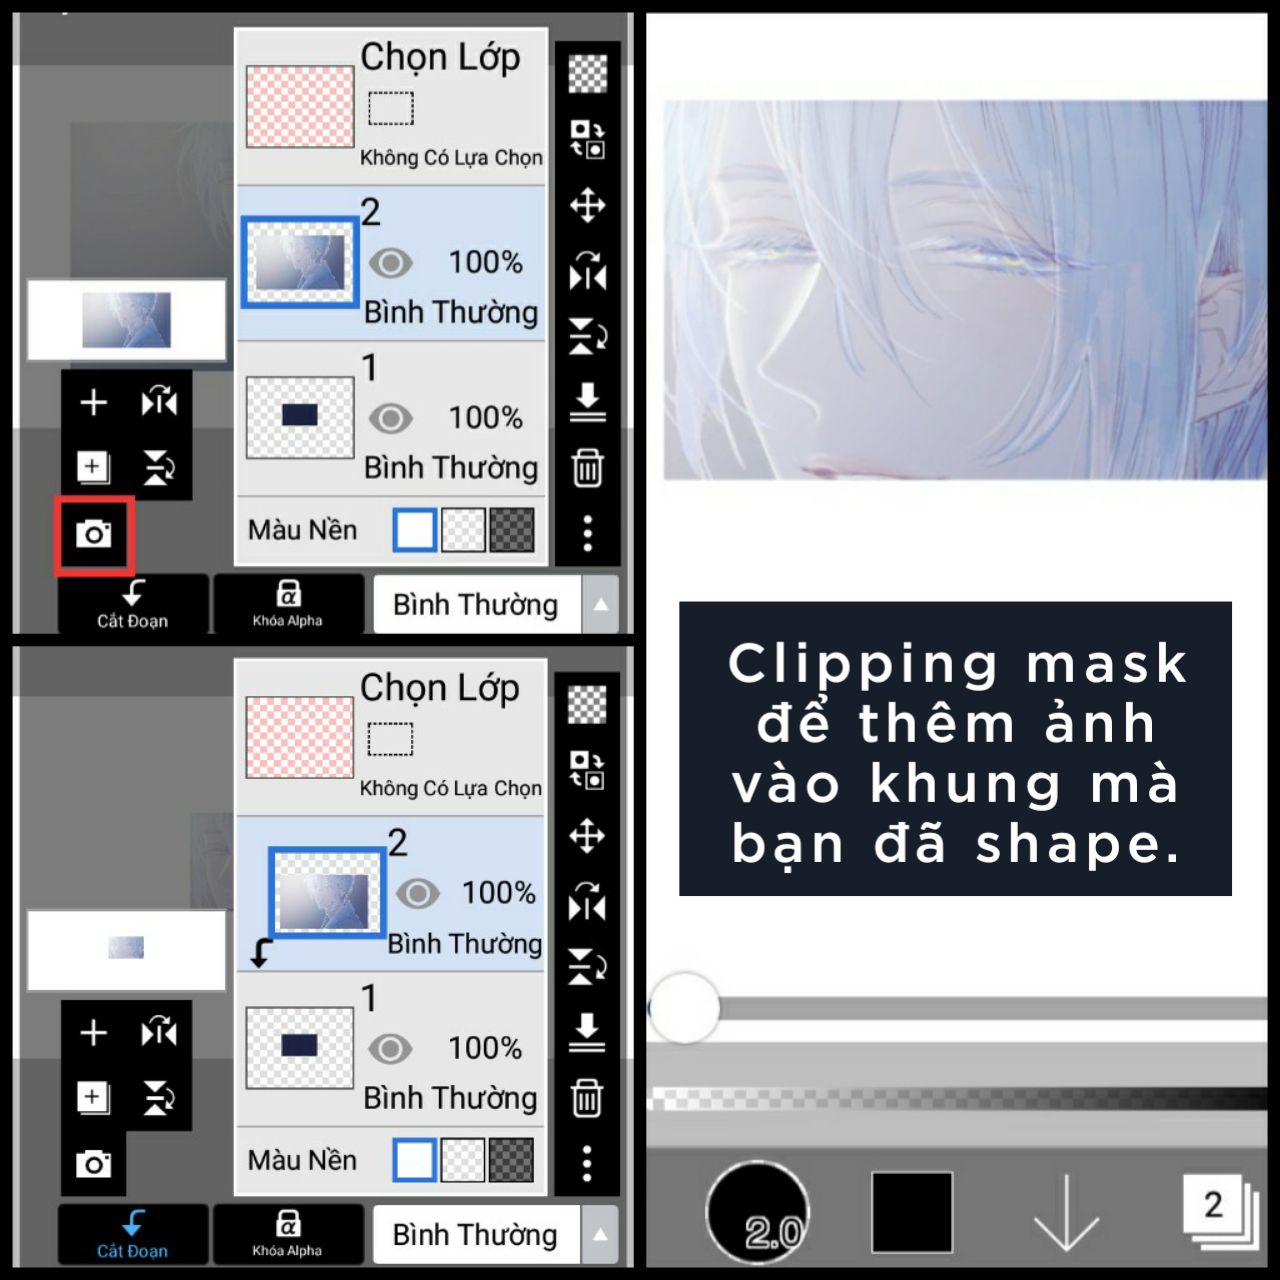The width and height of the screenshot is (1280, 1280).
Task: Choose the black color swatch
Action: tap(911, 1212)
